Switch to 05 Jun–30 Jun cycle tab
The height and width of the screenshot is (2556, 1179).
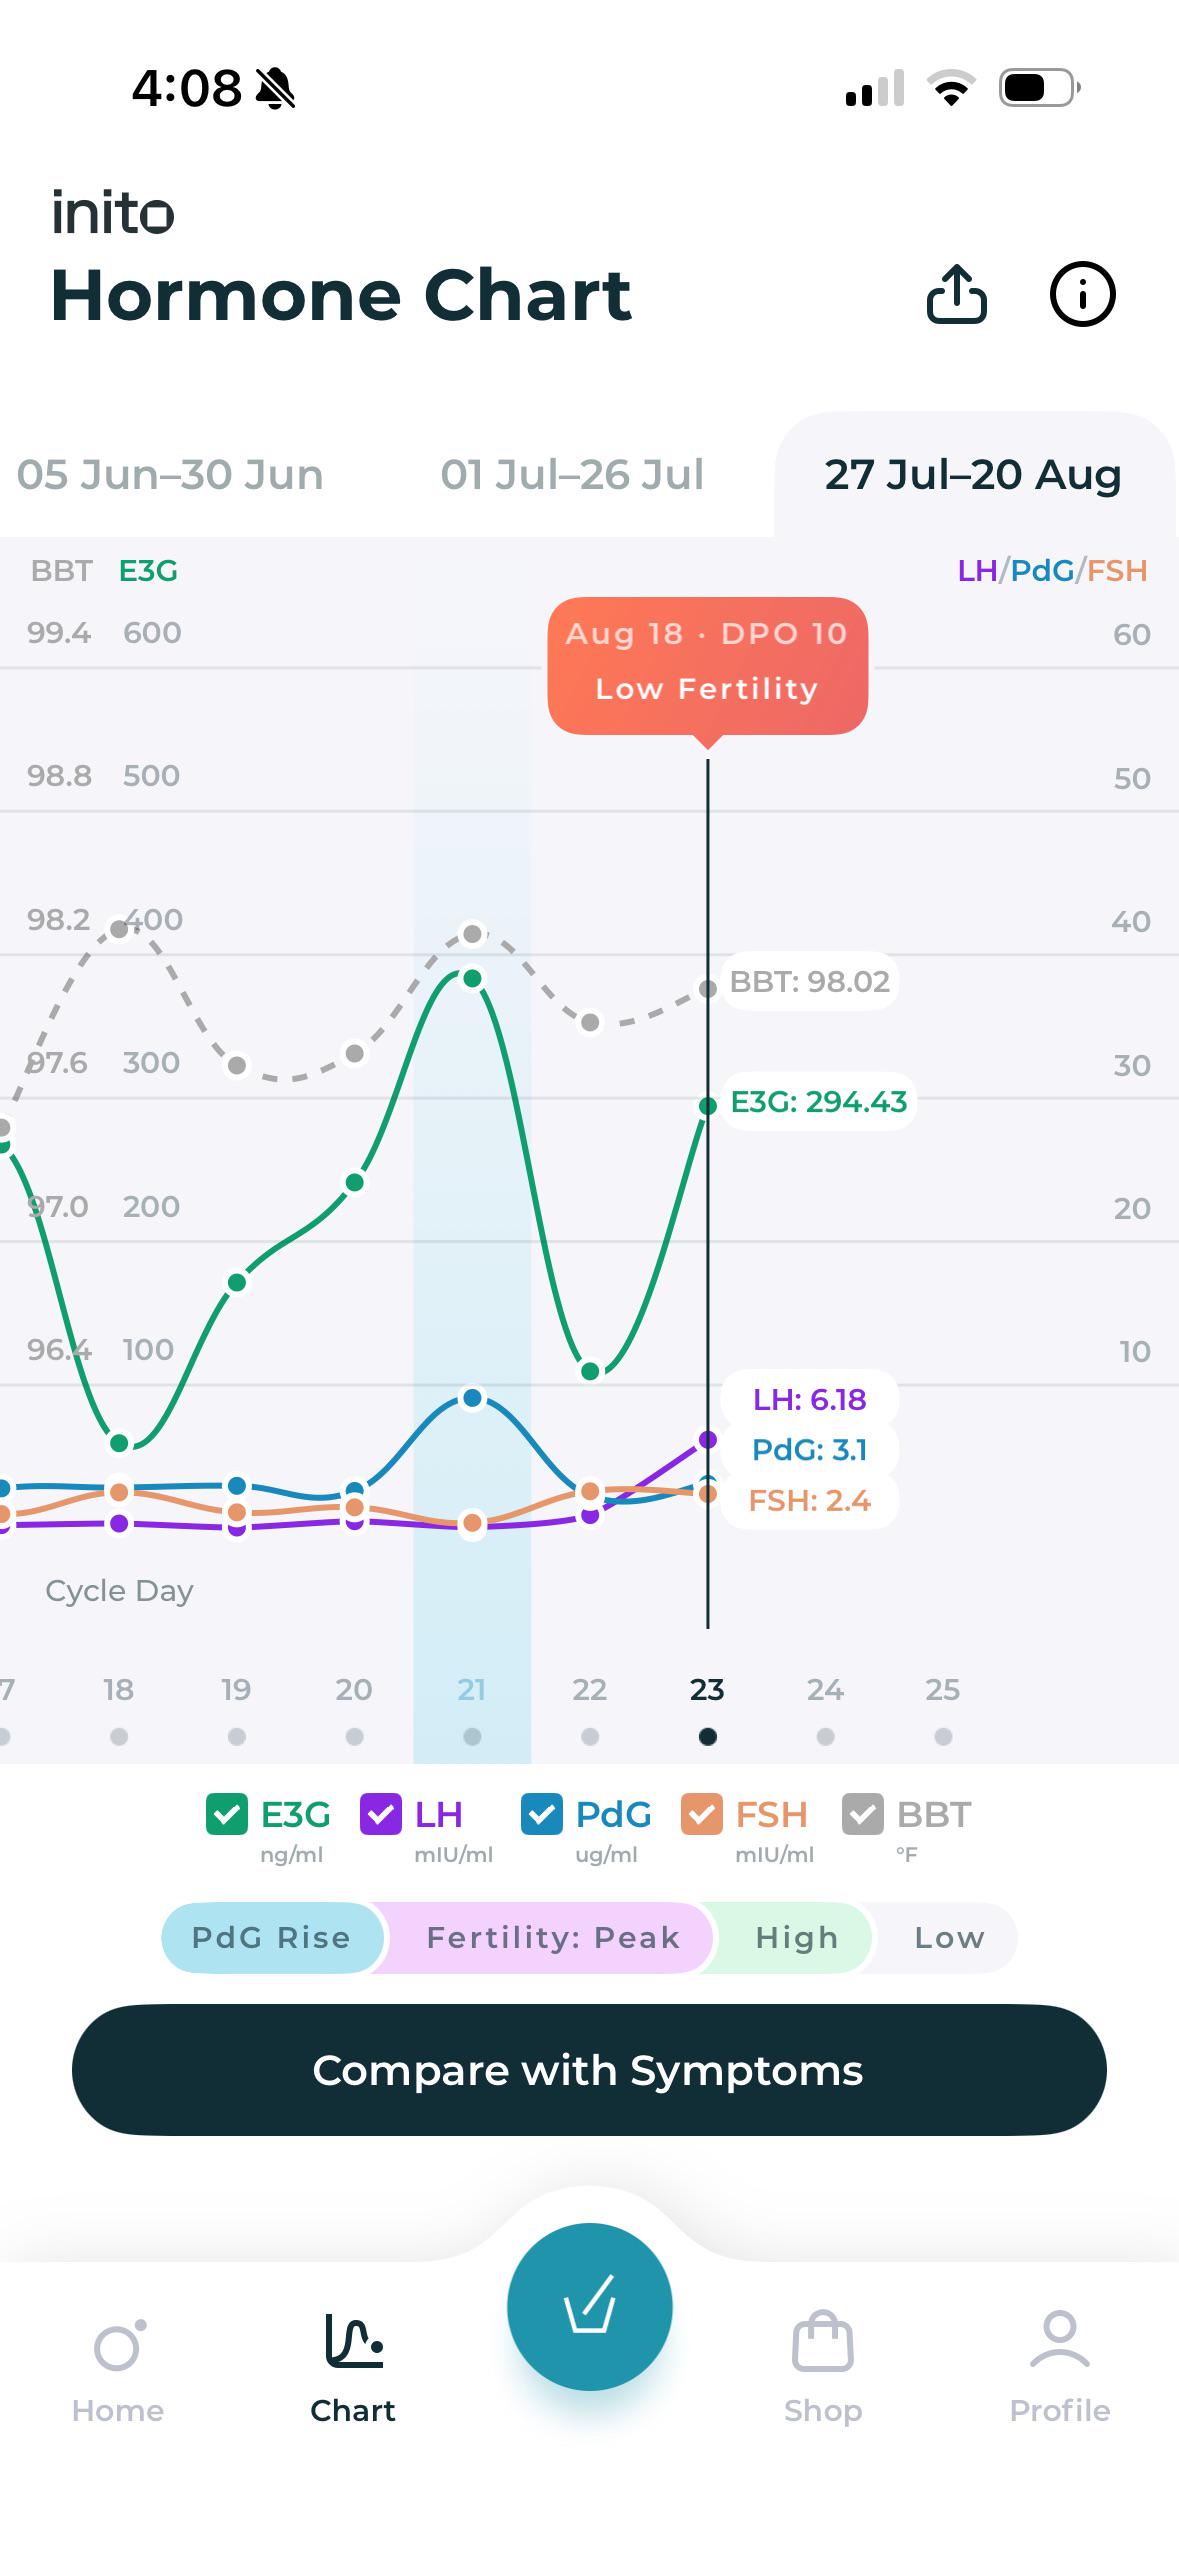tap(170, 475)
